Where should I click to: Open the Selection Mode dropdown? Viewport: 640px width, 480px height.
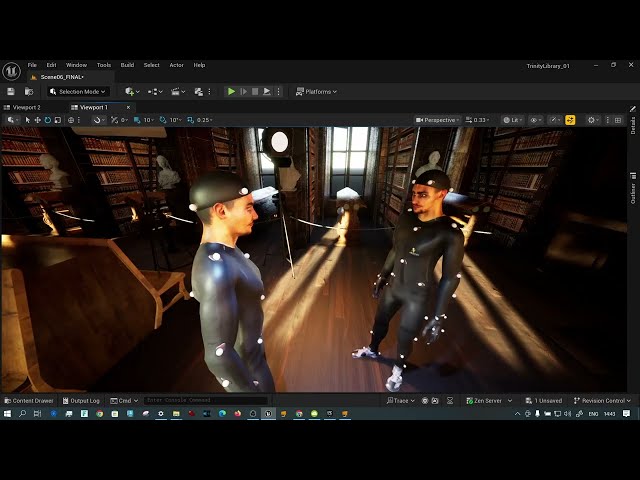click(78, 91)
